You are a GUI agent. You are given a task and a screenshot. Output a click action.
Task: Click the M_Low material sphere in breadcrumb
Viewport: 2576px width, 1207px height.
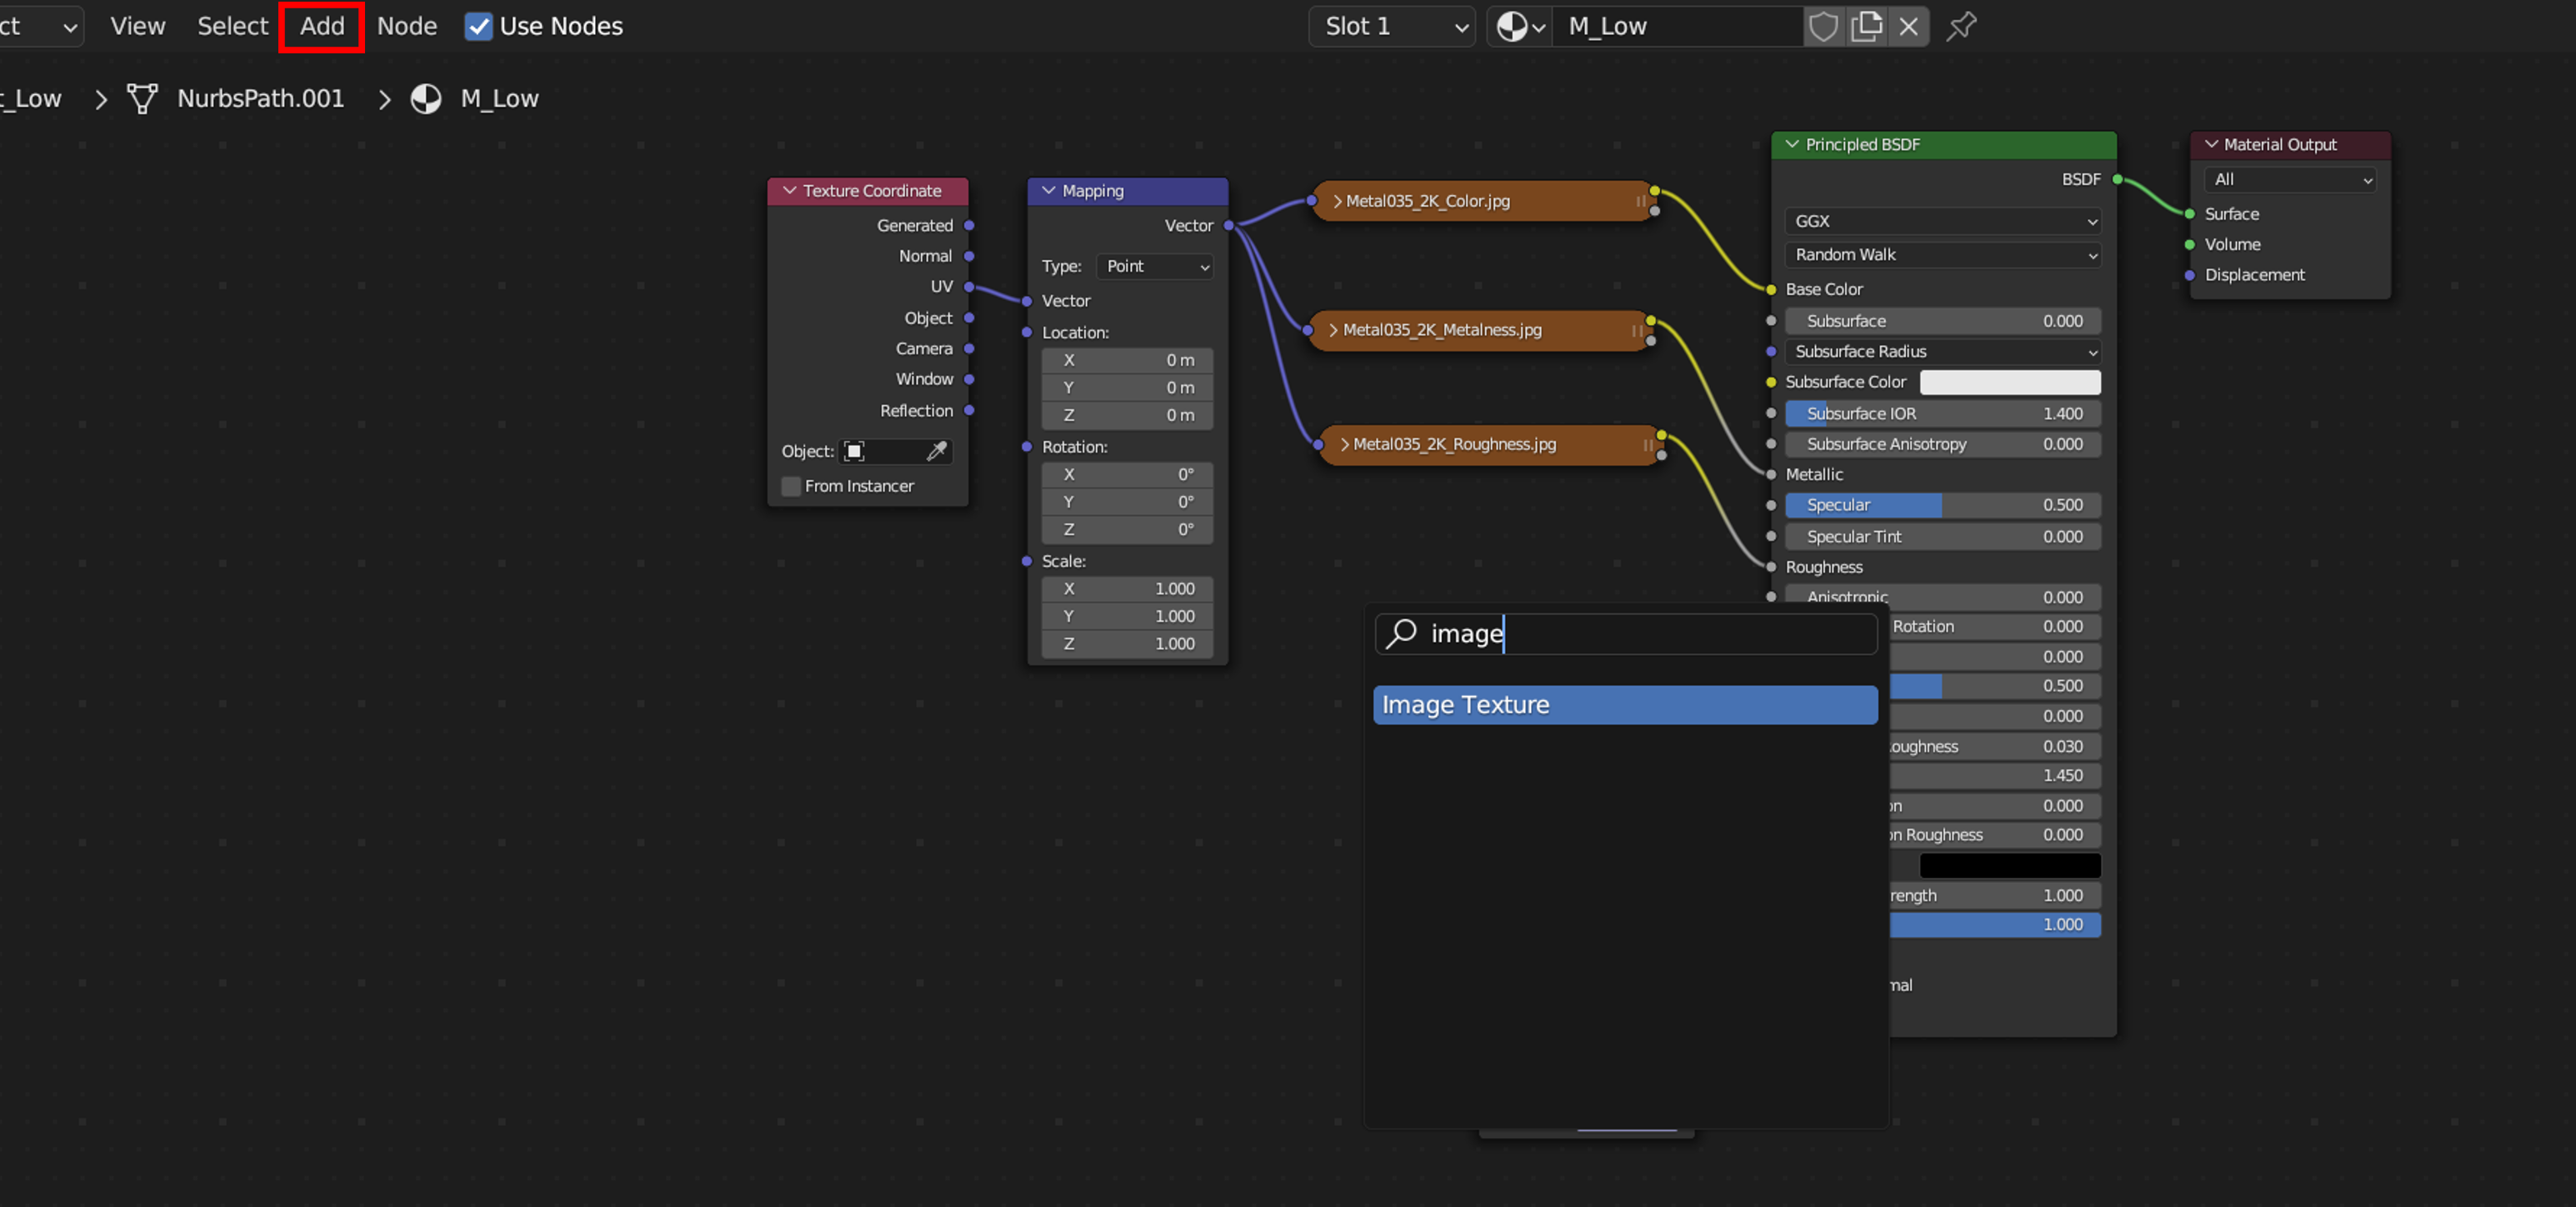[x=426, y=98]
